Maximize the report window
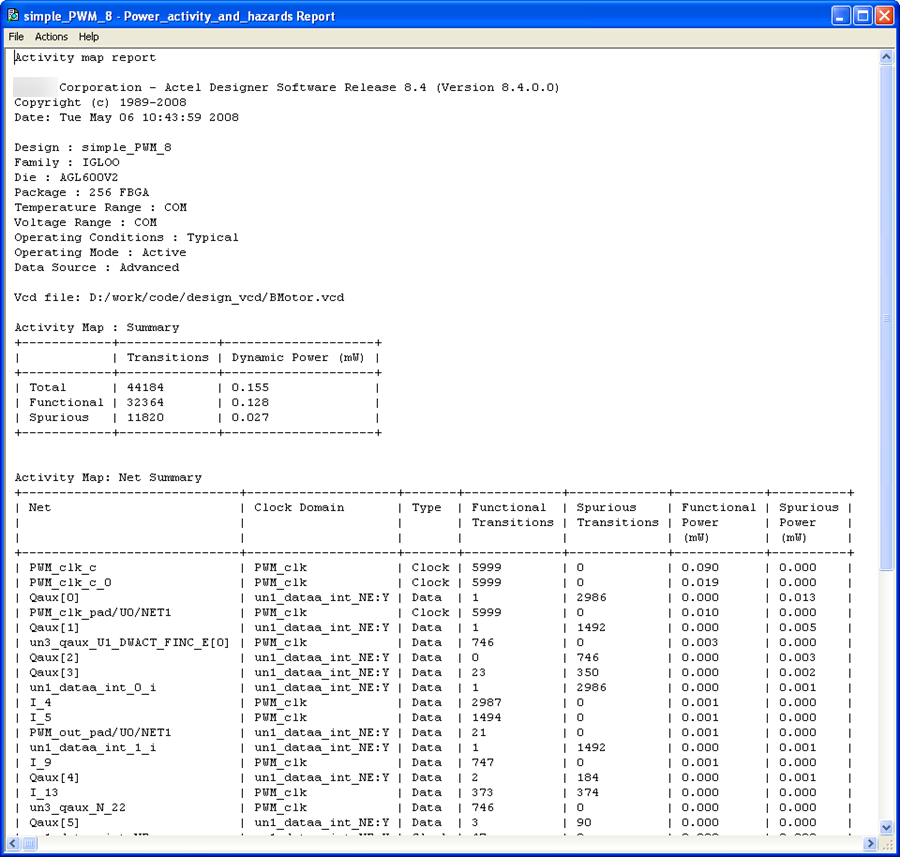The width and height of the screenshot is (900, 857). pyautogui.click(x=862, y=16)
